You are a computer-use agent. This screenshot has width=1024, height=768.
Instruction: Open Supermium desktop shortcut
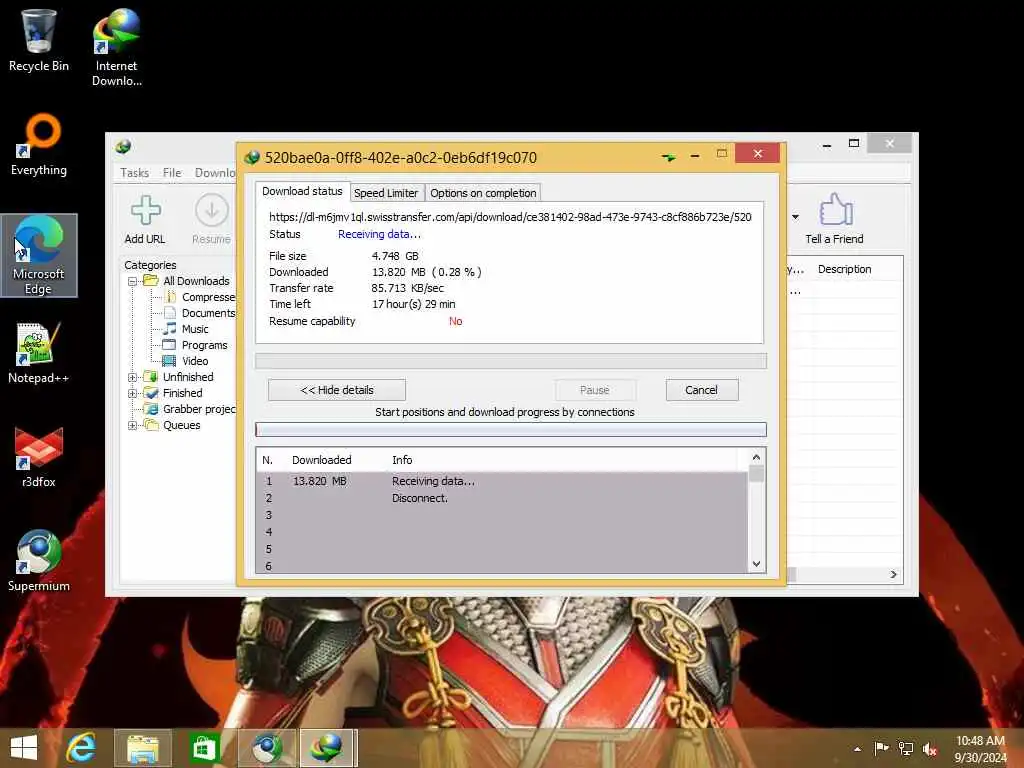39,560
